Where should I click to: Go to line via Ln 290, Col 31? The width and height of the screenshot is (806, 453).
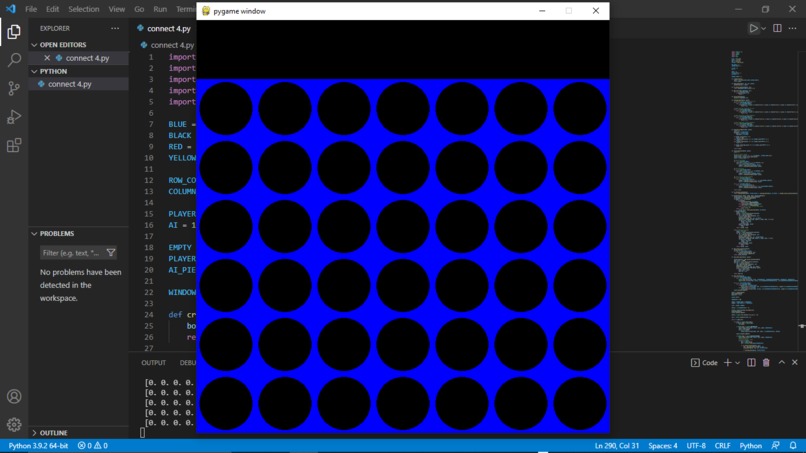point(617,446)
